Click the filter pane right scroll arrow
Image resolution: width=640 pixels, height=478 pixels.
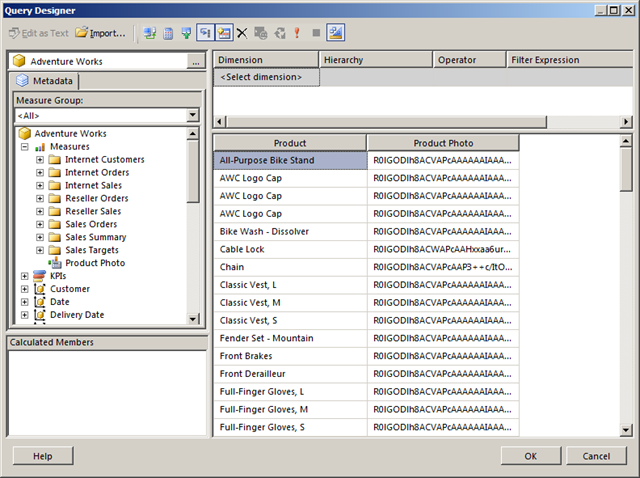click(626, 122)
